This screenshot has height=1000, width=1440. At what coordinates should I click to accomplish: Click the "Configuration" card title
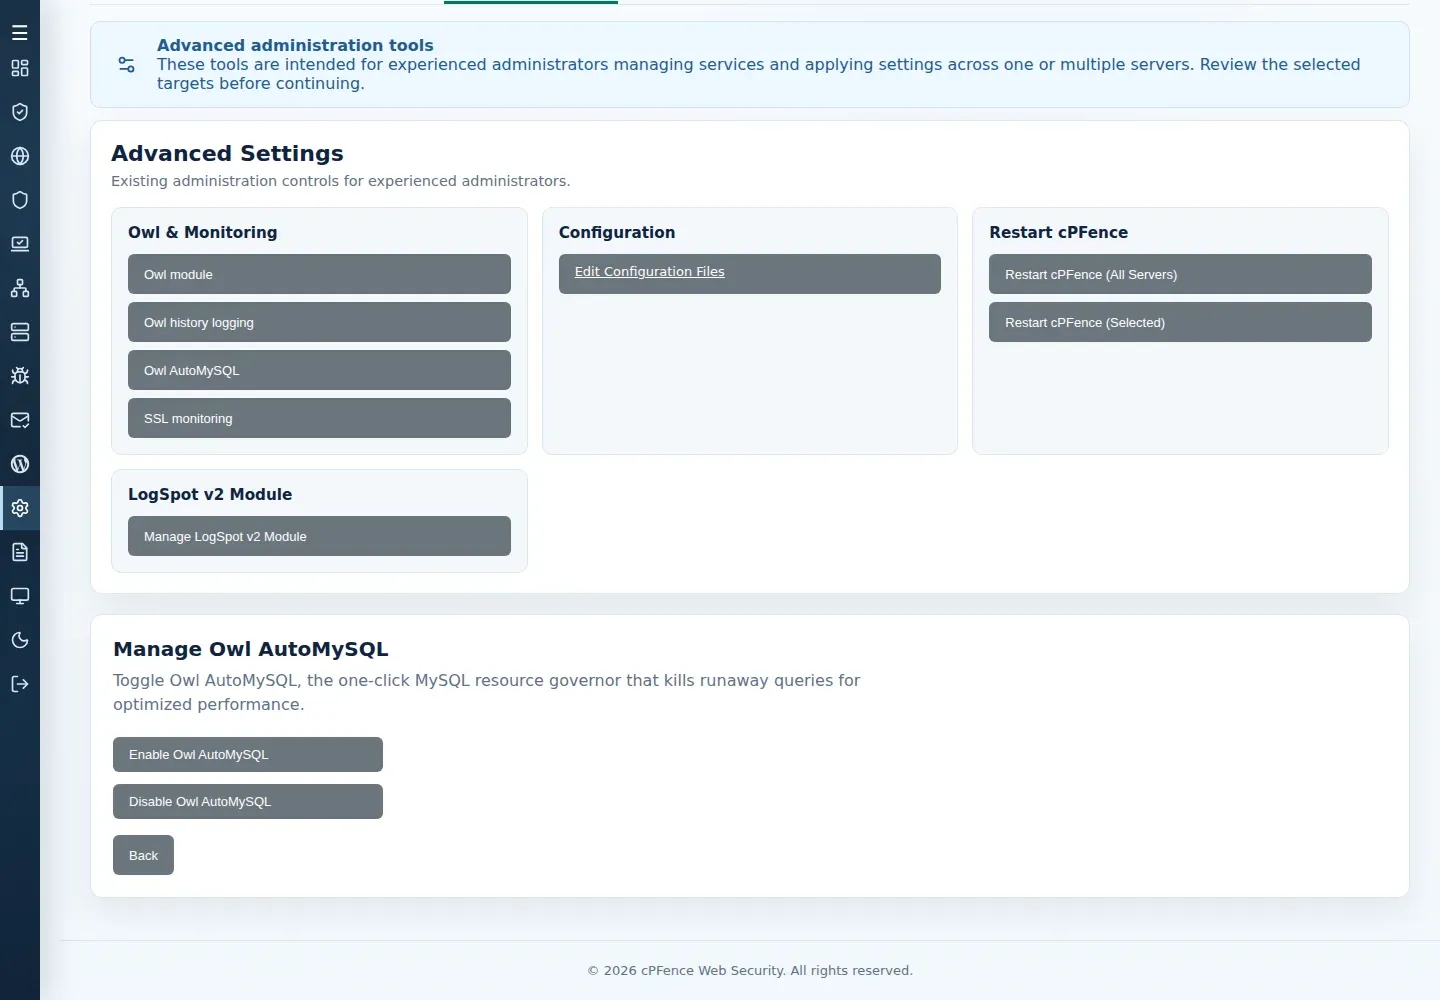tap(617, 232)
